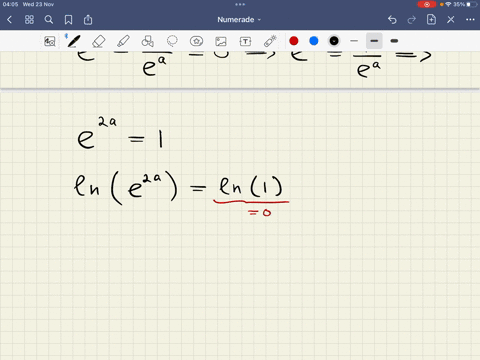Tap the screen recording indicator
Image resolution: width=480 pixels, height=360 pixels.
[427, 4]
